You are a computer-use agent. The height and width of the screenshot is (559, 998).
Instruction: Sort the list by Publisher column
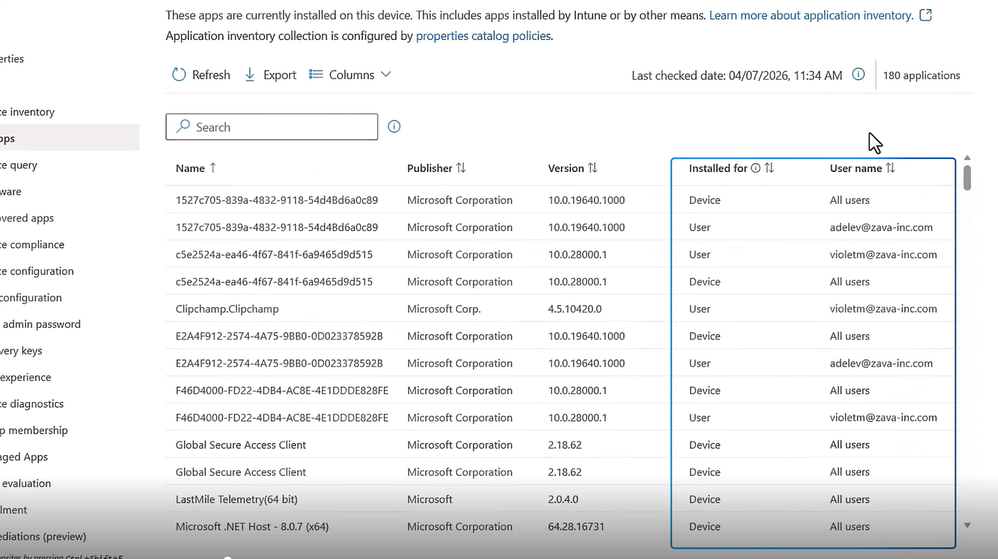461,169
